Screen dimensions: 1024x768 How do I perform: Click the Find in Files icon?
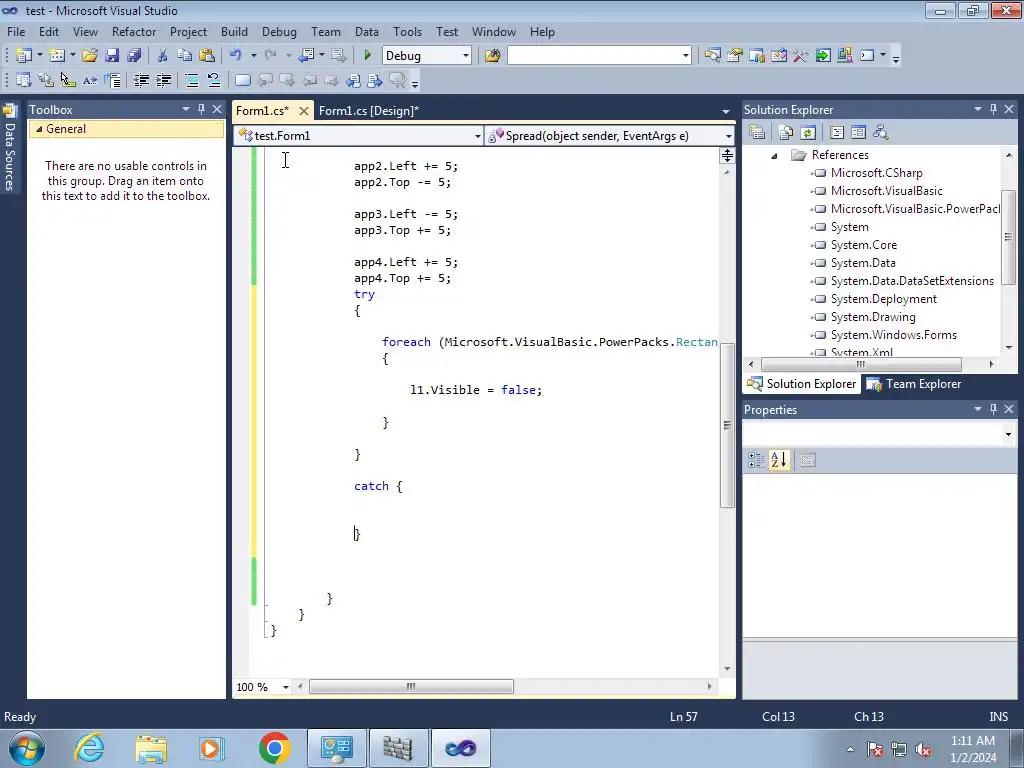[492, 56]
